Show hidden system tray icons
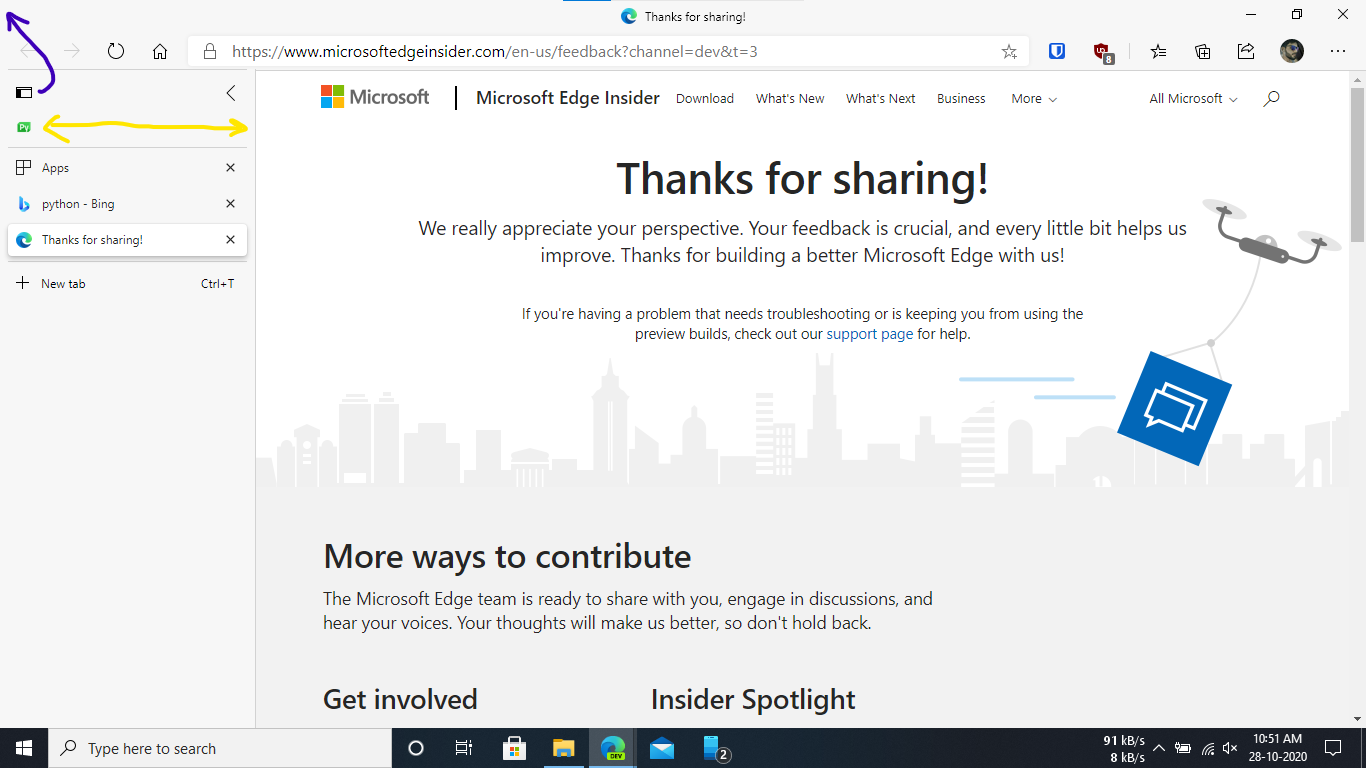 point(1158,748)
